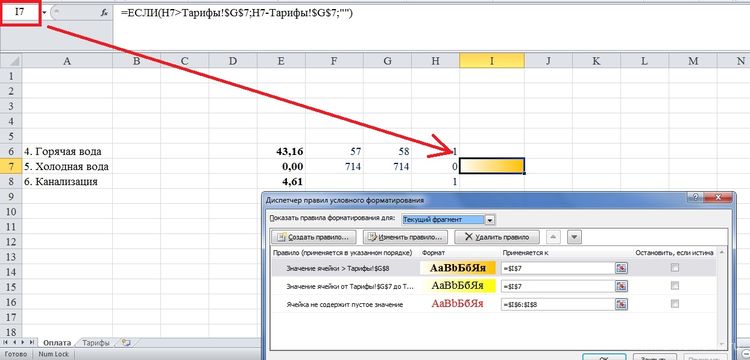Check stop-if-true for first rule
The width and height of the screenshot is (750, 360).
(674, 268)
